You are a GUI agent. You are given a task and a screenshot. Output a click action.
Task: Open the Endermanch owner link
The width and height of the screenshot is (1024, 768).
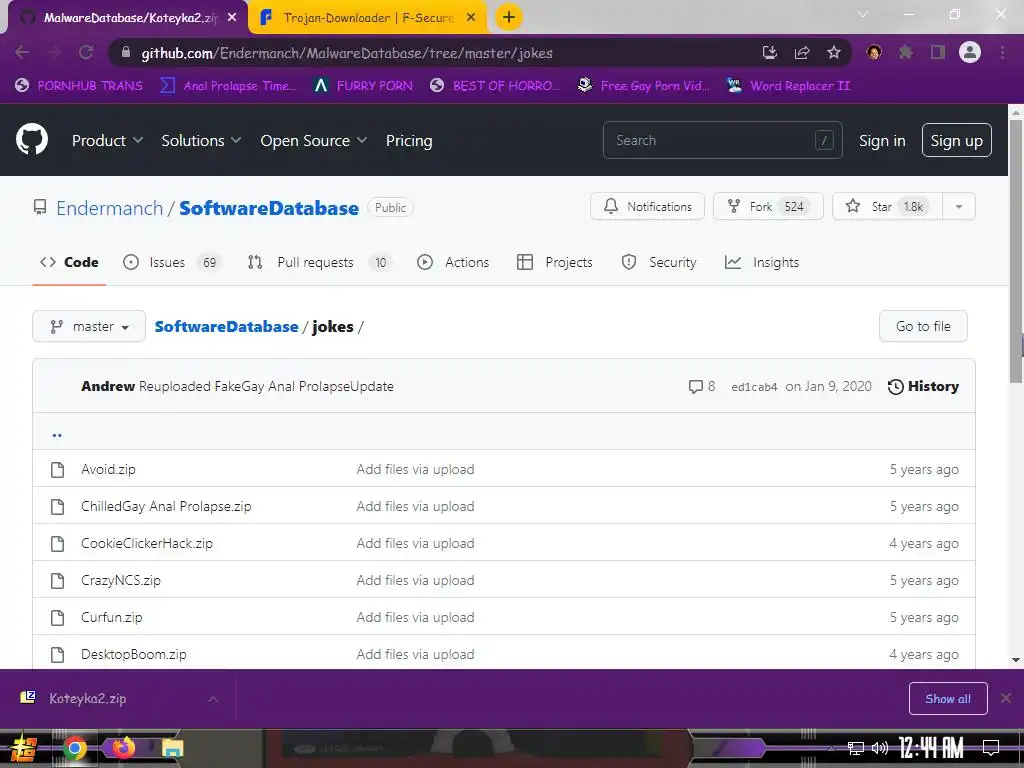[x=109, y=208]
